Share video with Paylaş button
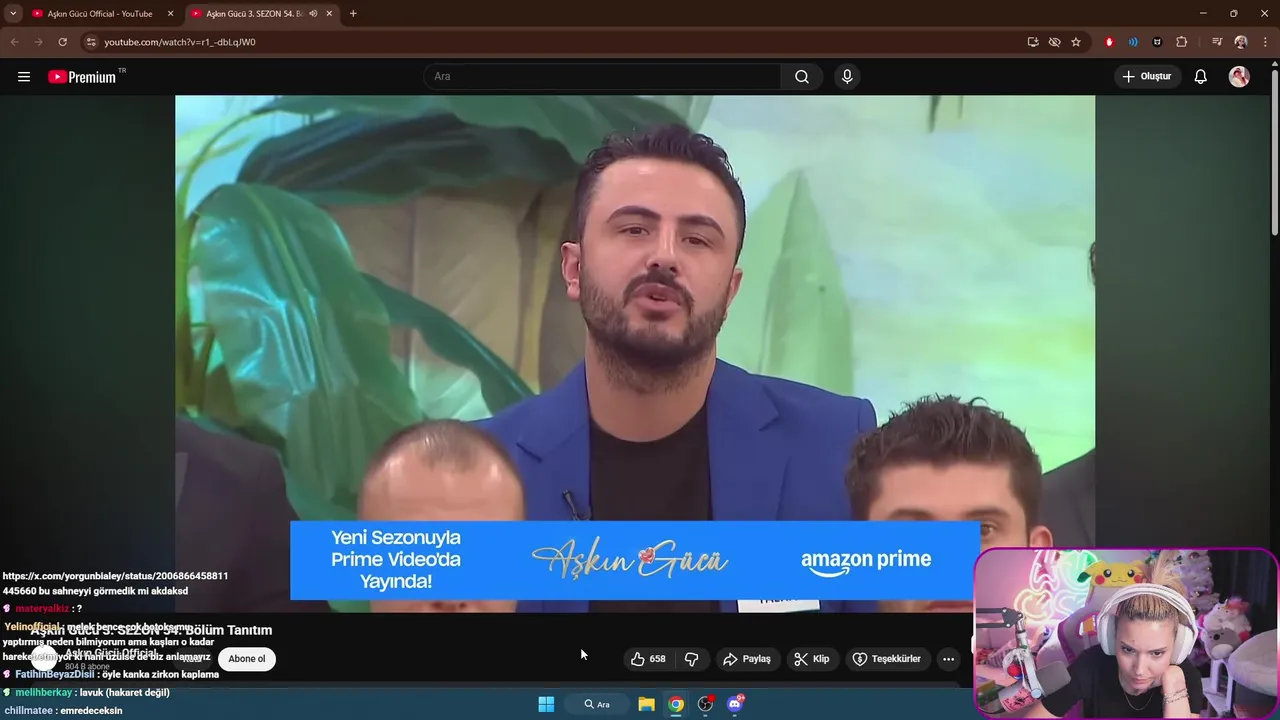The width and height of the screenshot is (1280, 720). point(747,659)
